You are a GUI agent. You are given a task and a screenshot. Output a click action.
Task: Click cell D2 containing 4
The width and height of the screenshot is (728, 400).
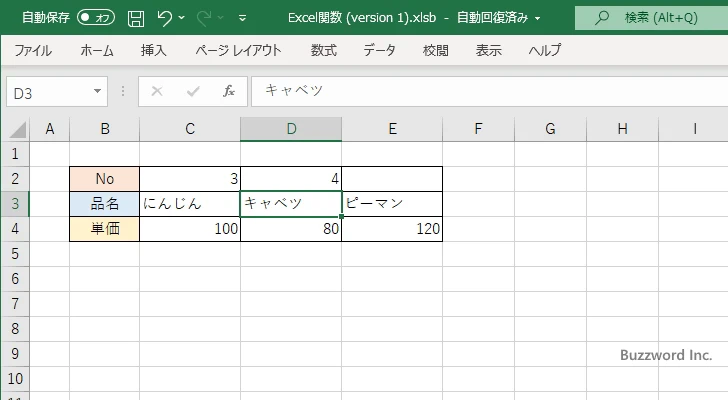291,179
